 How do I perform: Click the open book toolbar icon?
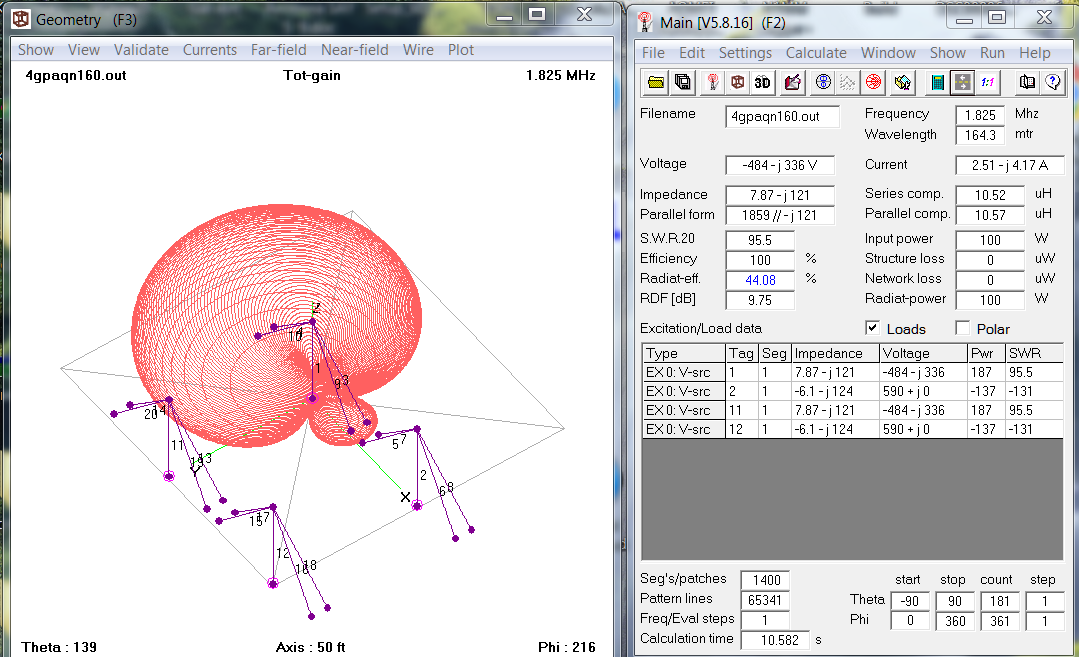click(x=1027, y=83)
